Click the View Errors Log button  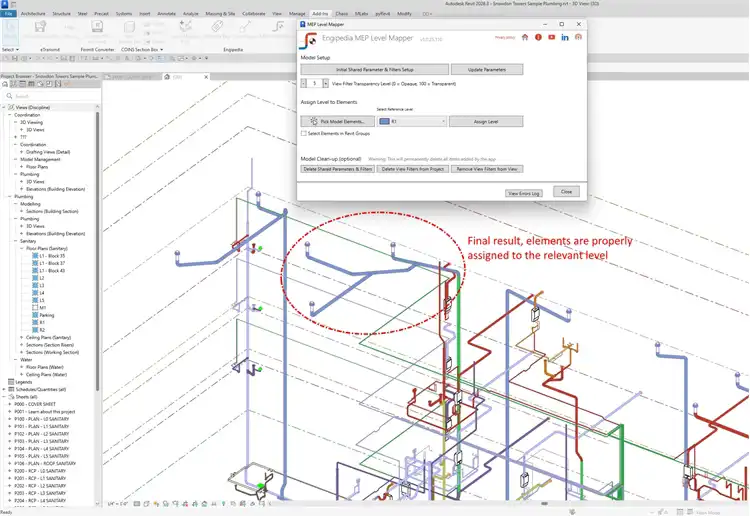point(523,193)
